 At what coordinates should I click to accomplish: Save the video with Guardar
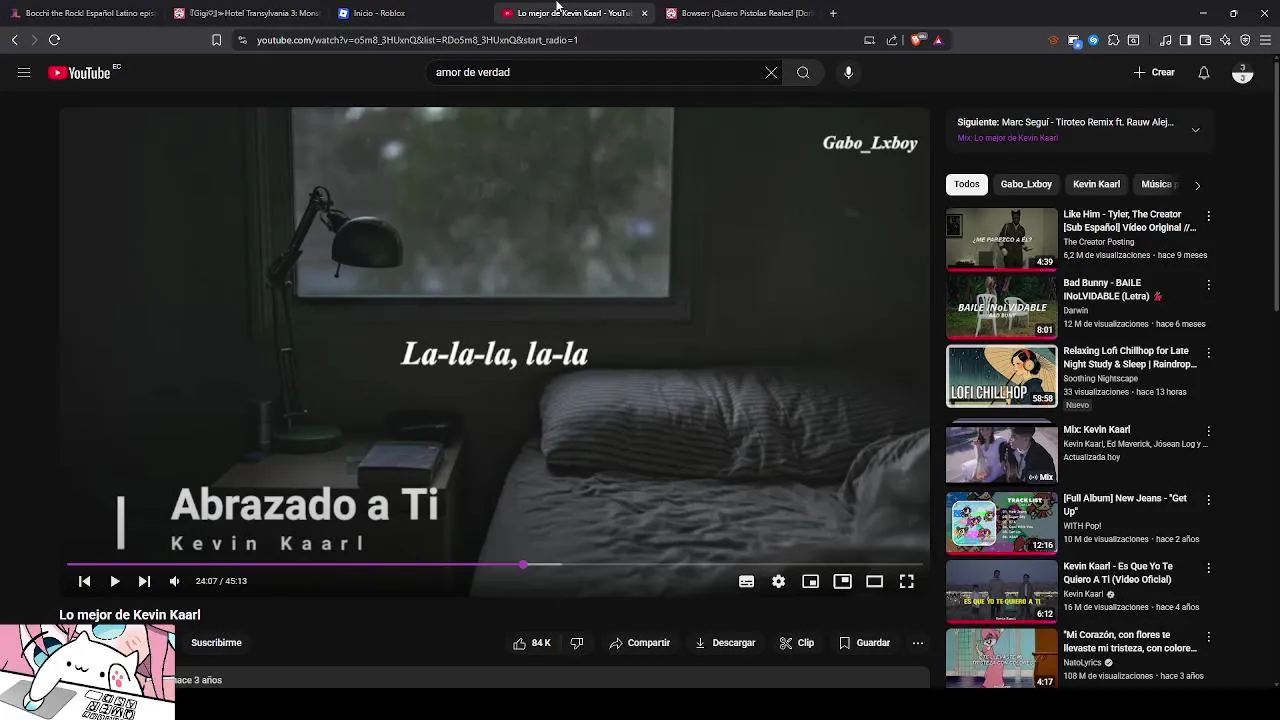864,643
